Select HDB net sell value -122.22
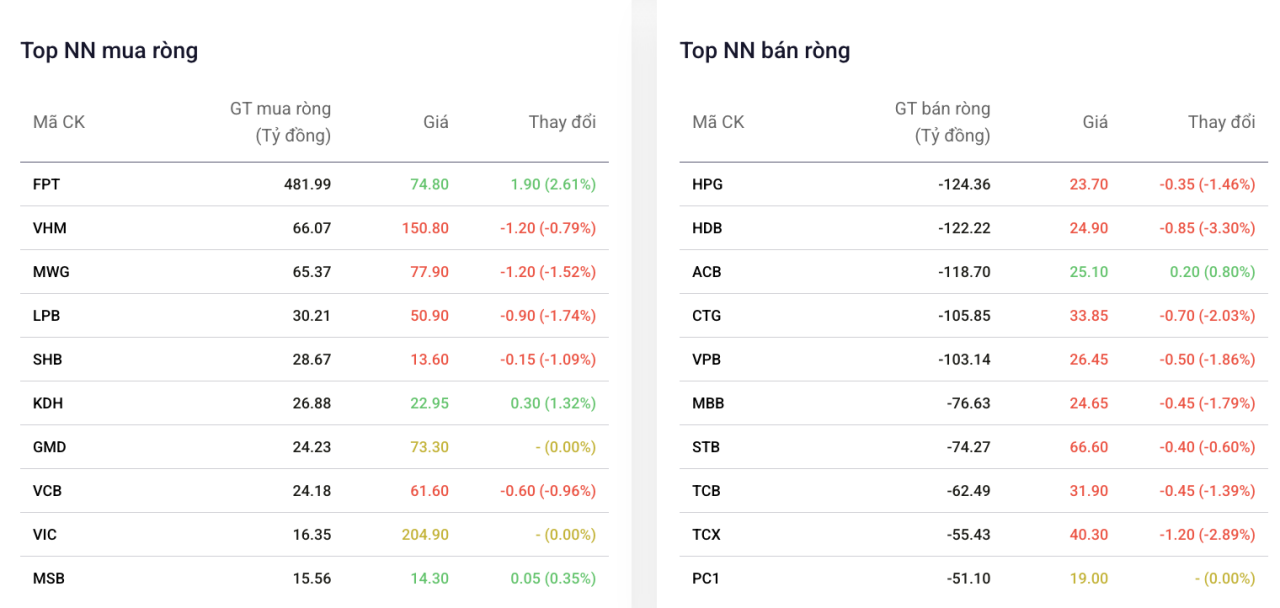This screenshot has height=608, width=1280. tap(964, 228)
